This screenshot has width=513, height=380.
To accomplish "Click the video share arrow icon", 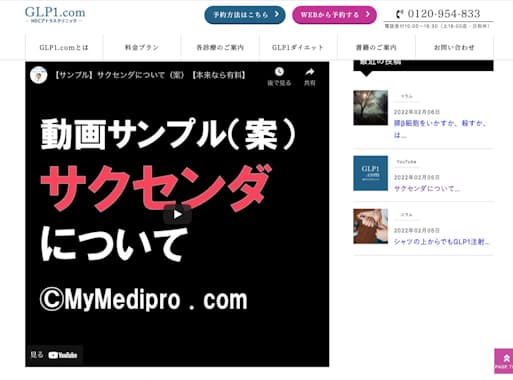I will [310, 71].
